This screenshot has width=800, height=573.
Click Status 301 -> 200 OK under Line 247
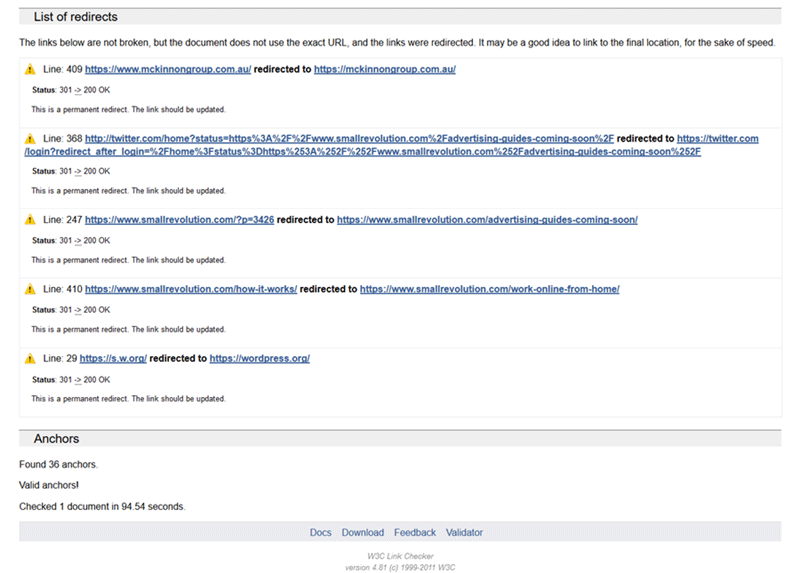(71, 240)
